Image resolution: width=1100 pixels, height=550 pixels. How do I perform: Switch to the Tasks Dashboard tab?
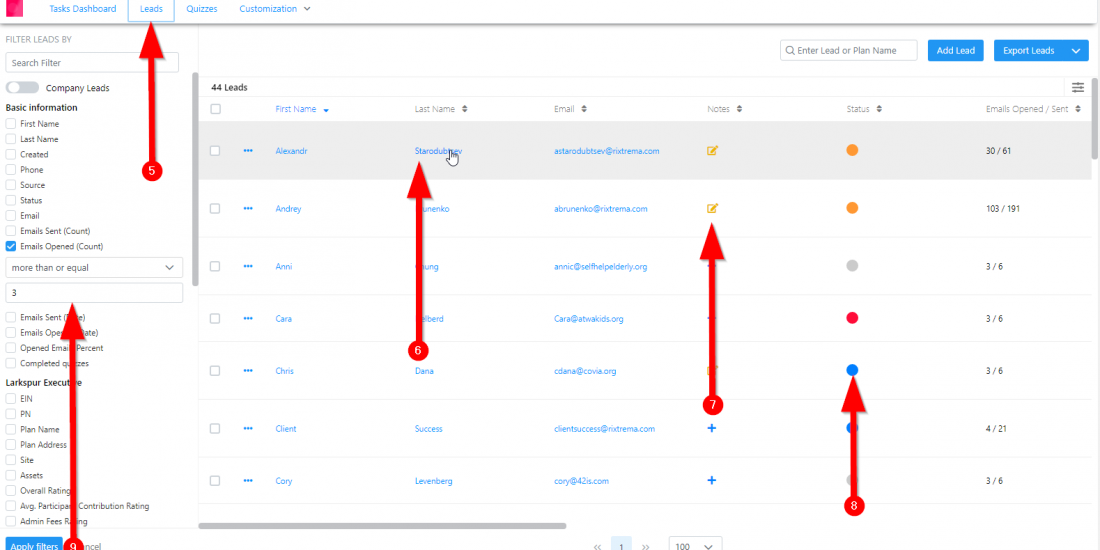[x=82, y=9]
